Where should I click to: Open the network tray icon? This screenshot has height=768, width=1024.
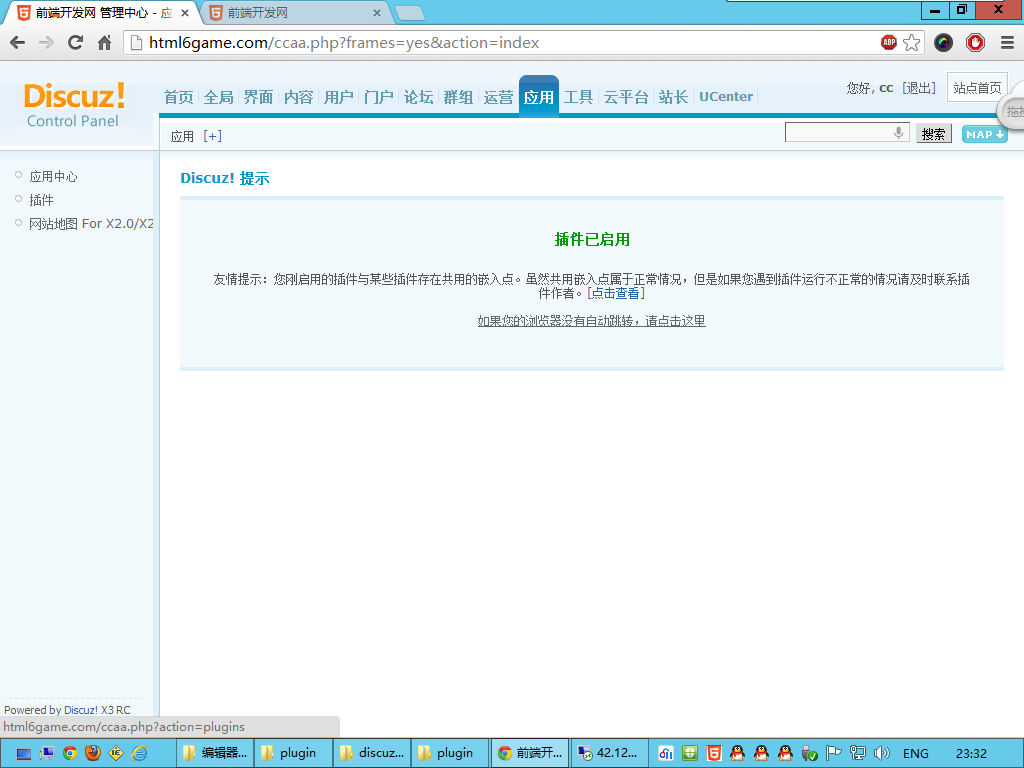(x=858, y=754)
